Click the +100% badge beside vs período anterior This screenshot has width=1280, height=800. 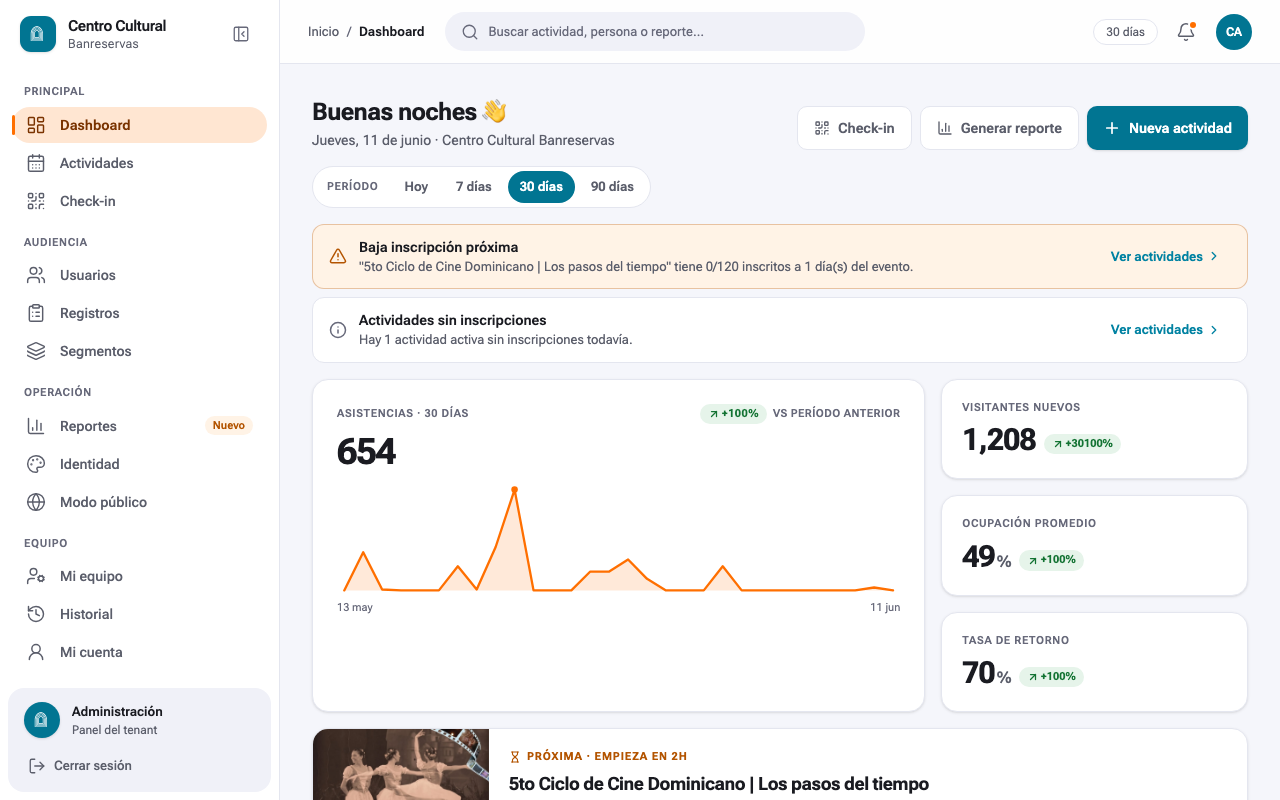pyautogui.click(x=733, y=413)
